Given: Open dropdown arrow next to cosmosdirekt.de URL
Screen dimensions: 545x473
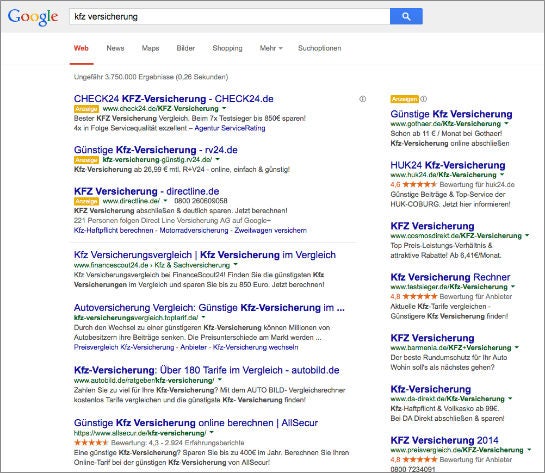Looking at the screenshot, I should point(527,236).
